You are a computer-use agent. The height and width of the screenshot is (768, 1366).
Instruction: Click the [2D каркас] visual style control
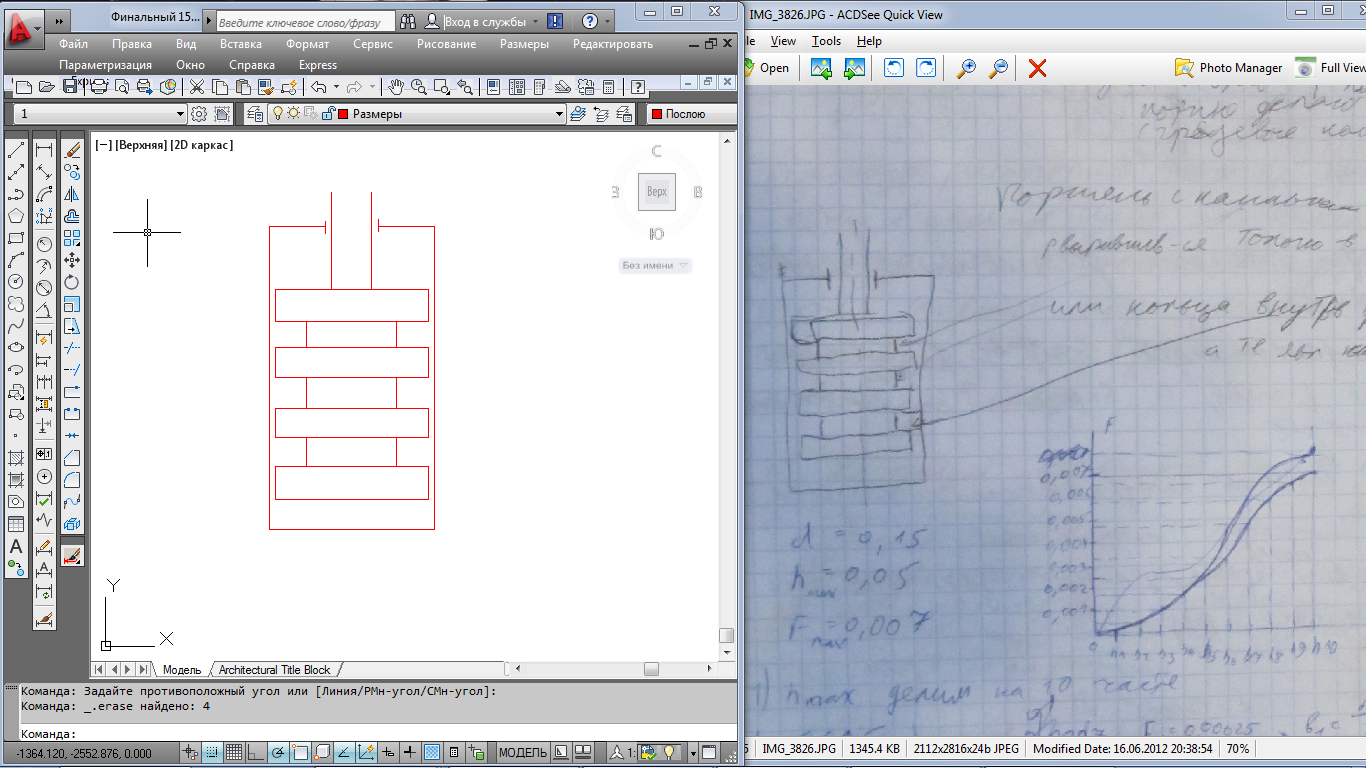pyautogui.click(x=202, y=145)
